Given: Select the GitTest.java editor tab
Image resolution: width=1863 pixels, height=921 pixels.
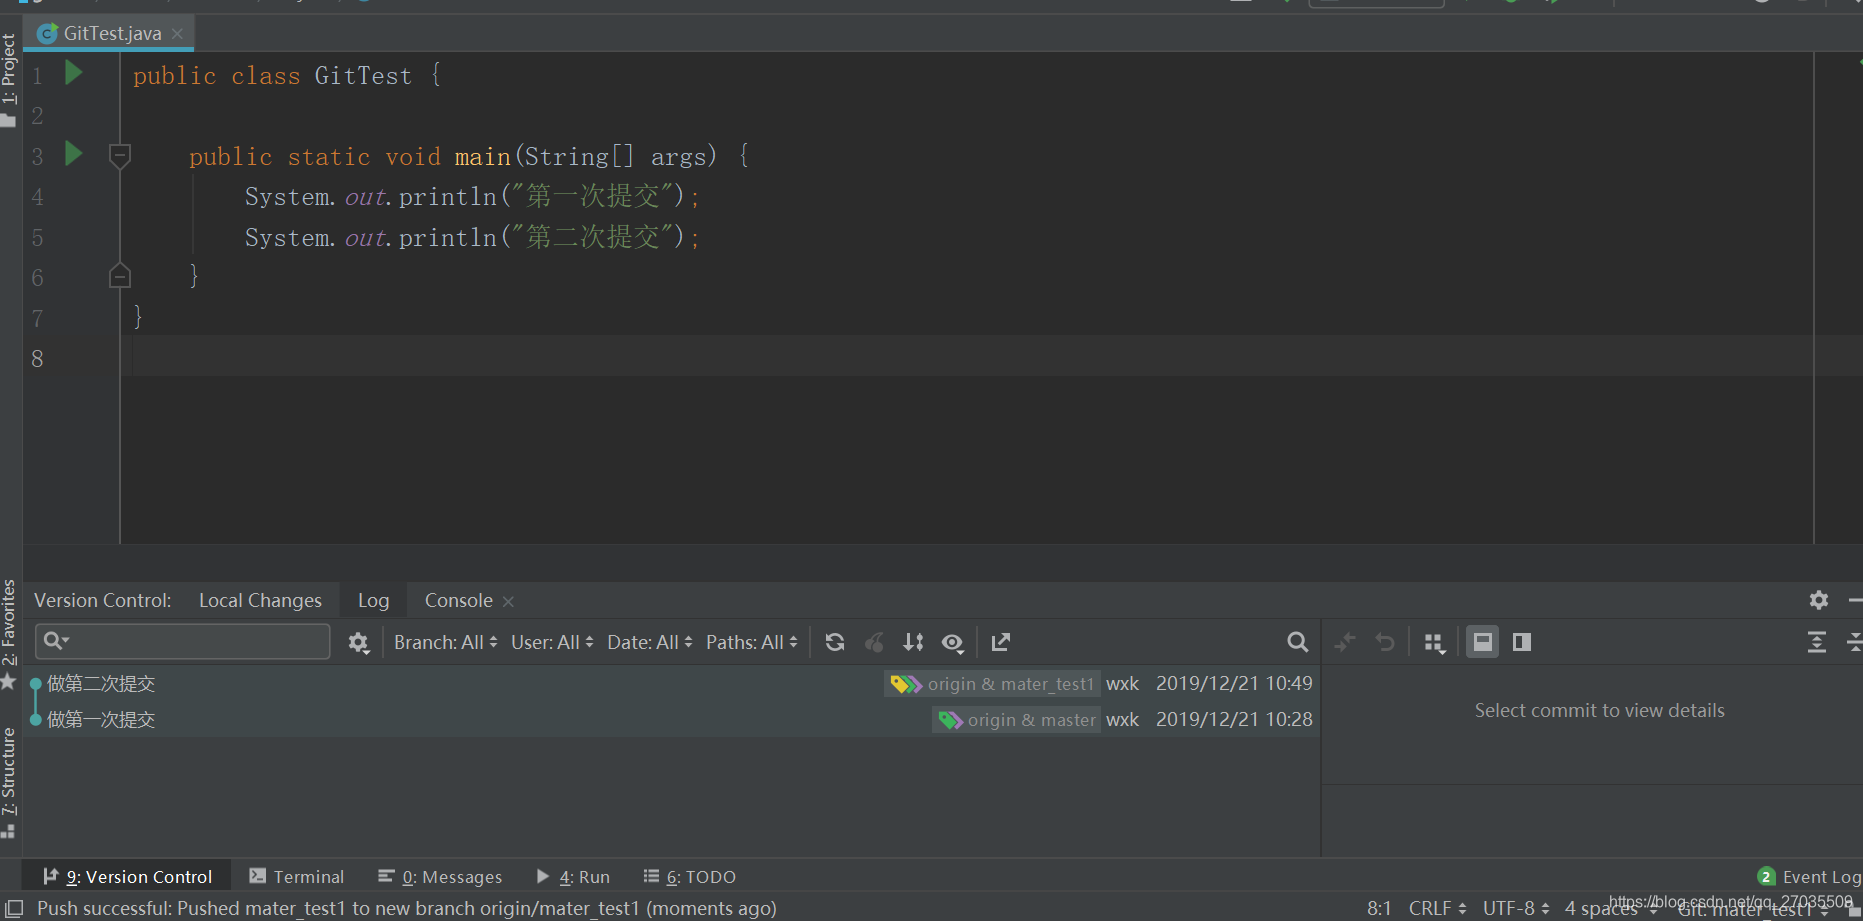Looking at the screenshot, I should point(108,33).
